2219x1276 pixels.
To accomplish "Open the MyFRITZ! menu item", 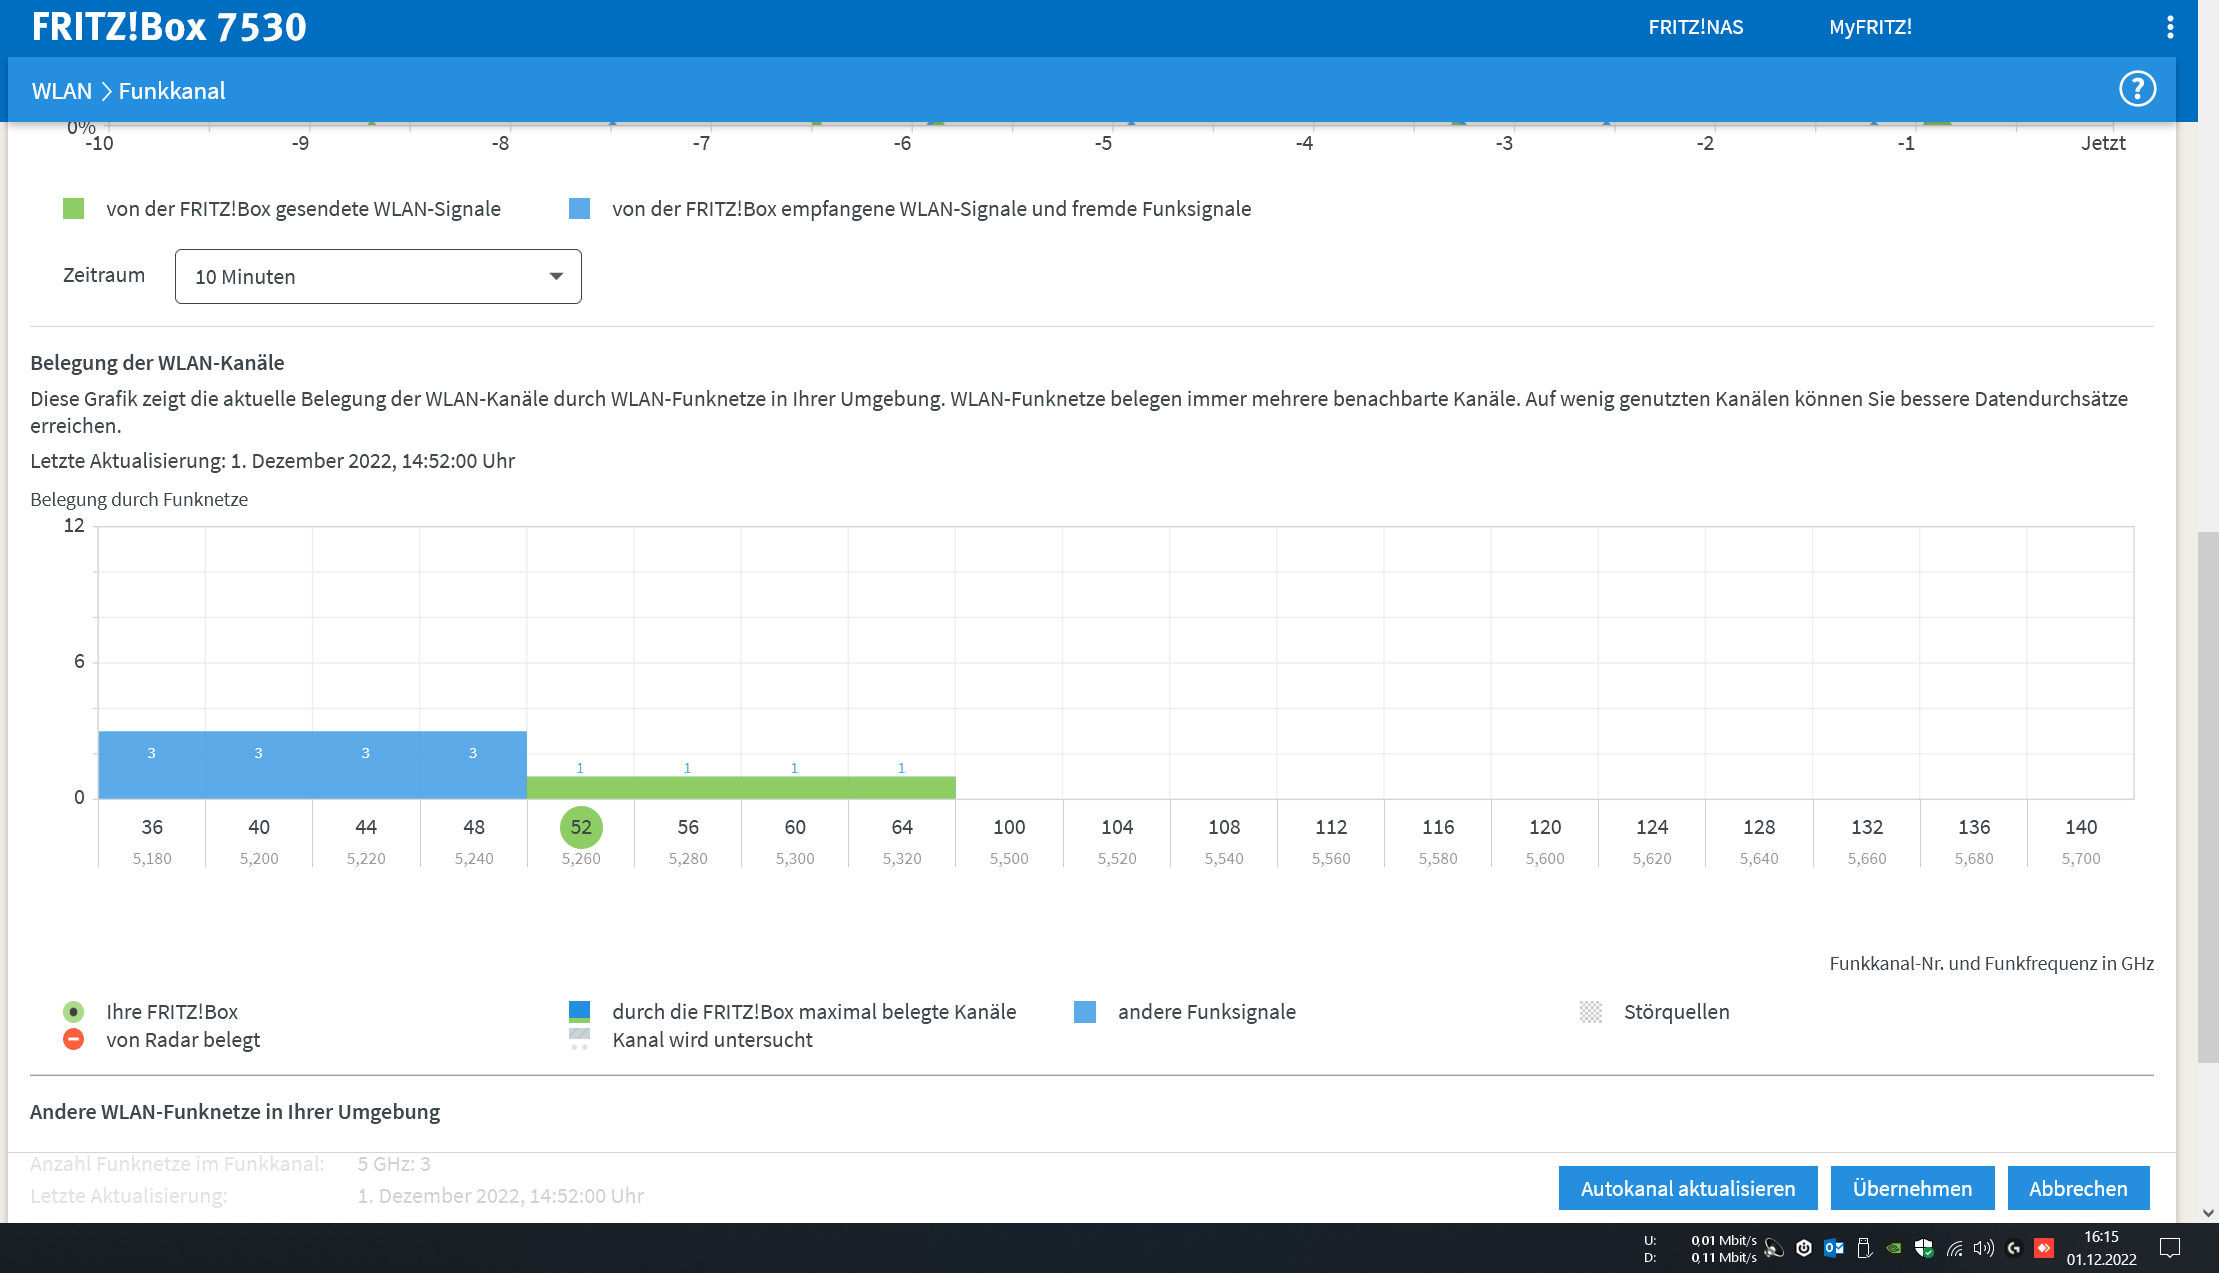I will [x=1870, y=27].
